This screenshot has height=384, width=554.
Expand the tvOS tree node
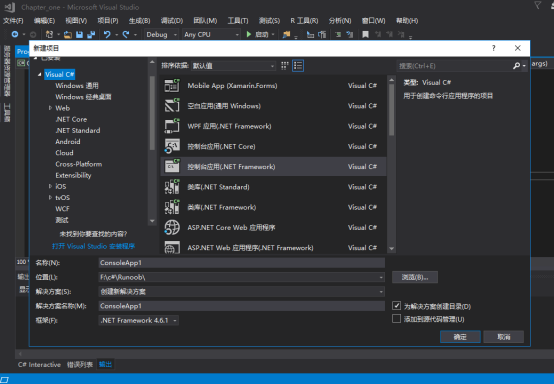(50, 197)
